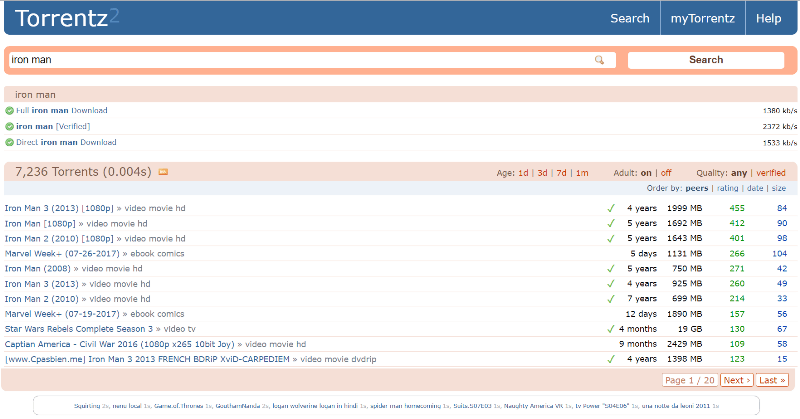This screenshot has width=800, height=419.
Task: Open Iron Man 3 (2013) [1080p] torrent
Action: [x=59, y=208]
